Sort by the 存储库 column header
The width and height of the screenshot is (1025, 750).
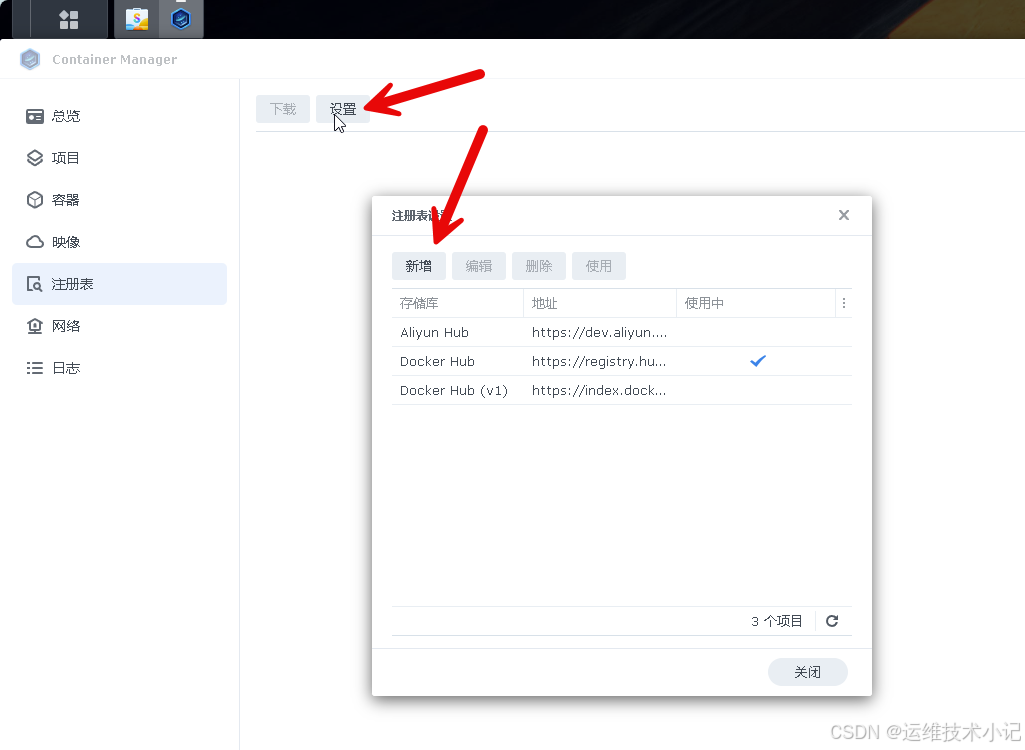pyautogui.click(x=458, y=303)
